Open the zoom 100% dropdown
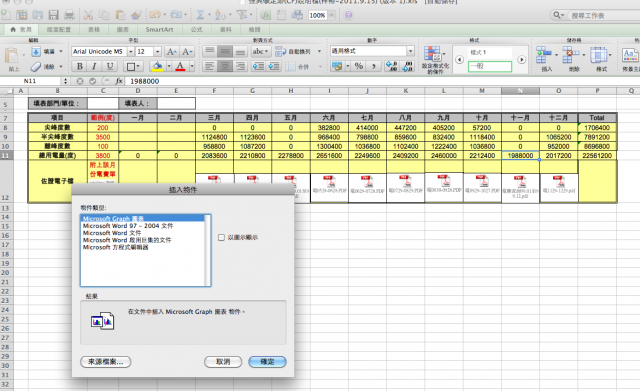Viewport: 640px width, 391px height. click(x=332, y=16)
